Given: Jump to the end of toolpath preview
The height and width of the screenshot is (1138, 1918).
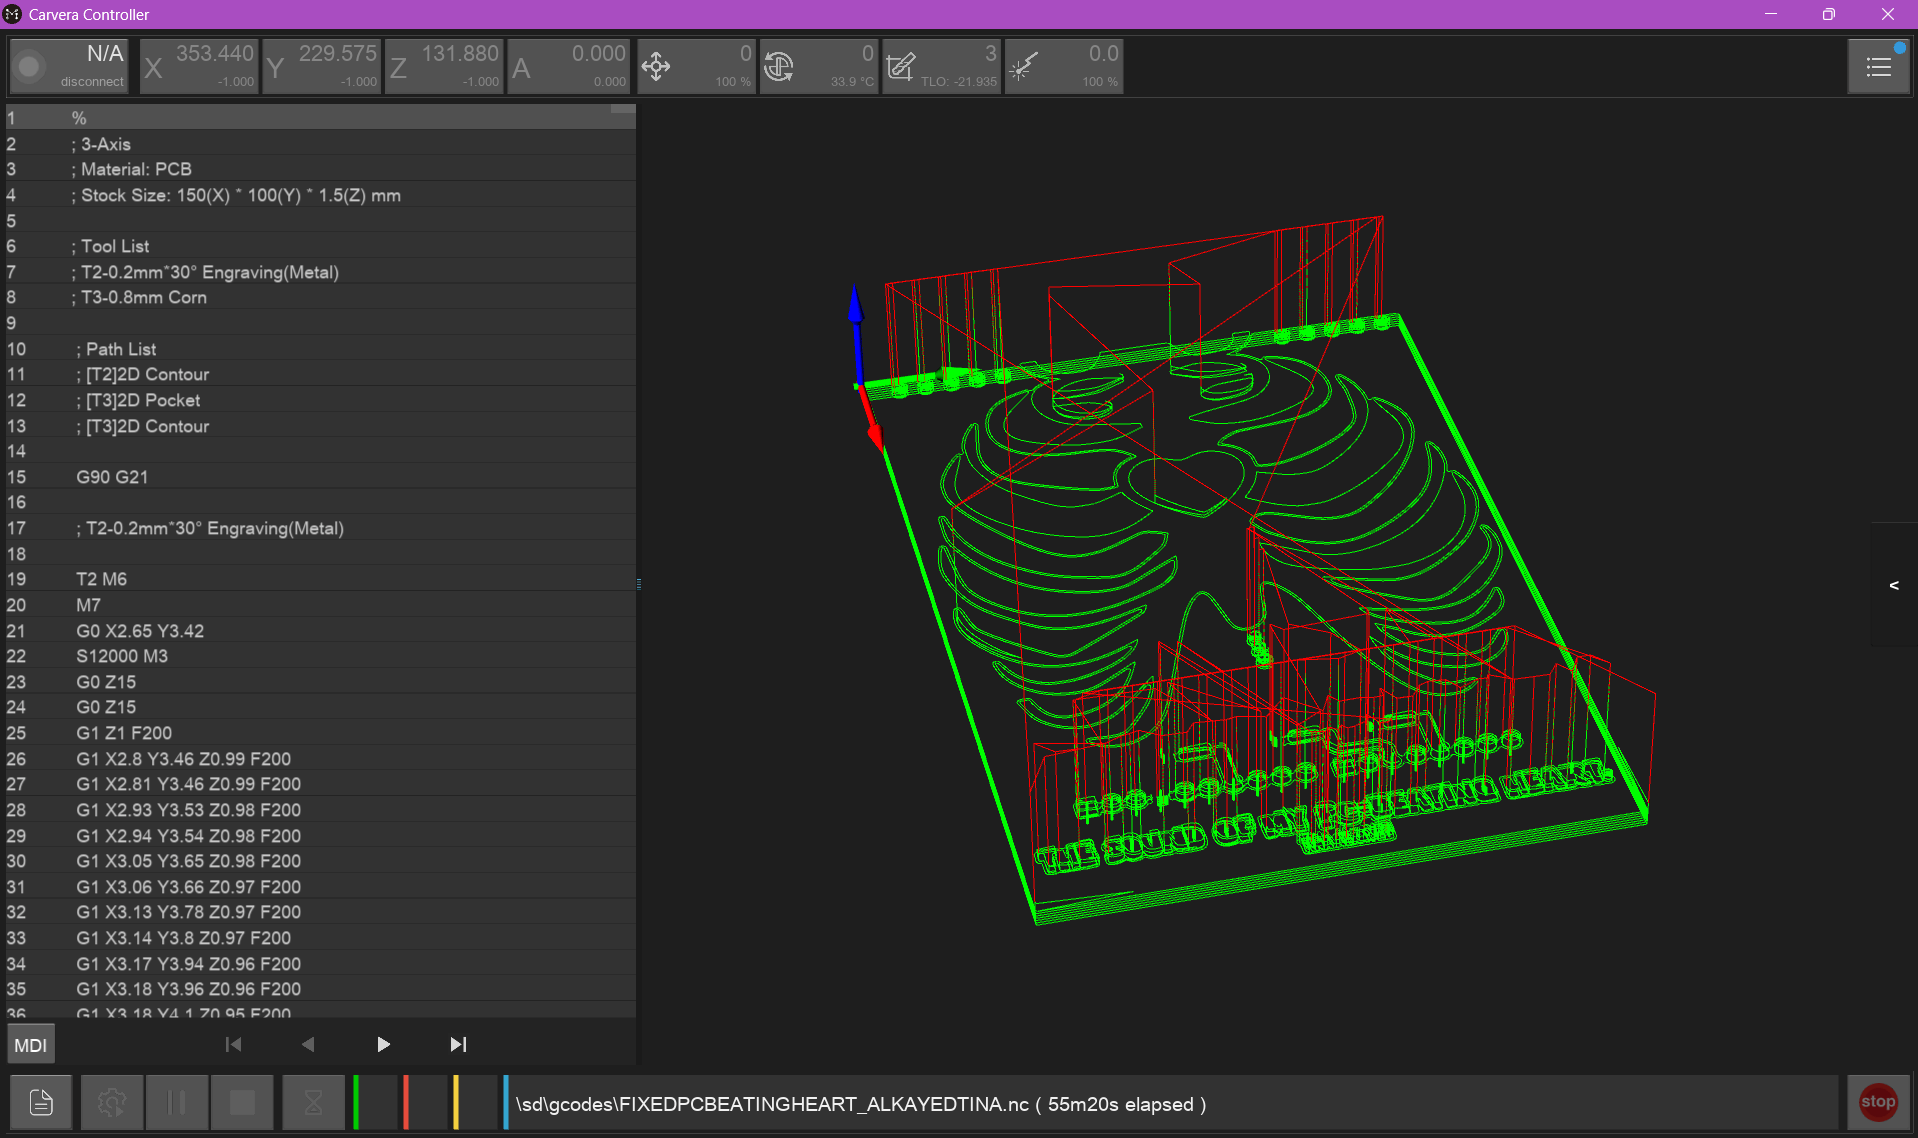Looking at the screenshot, I should 458,1044.
